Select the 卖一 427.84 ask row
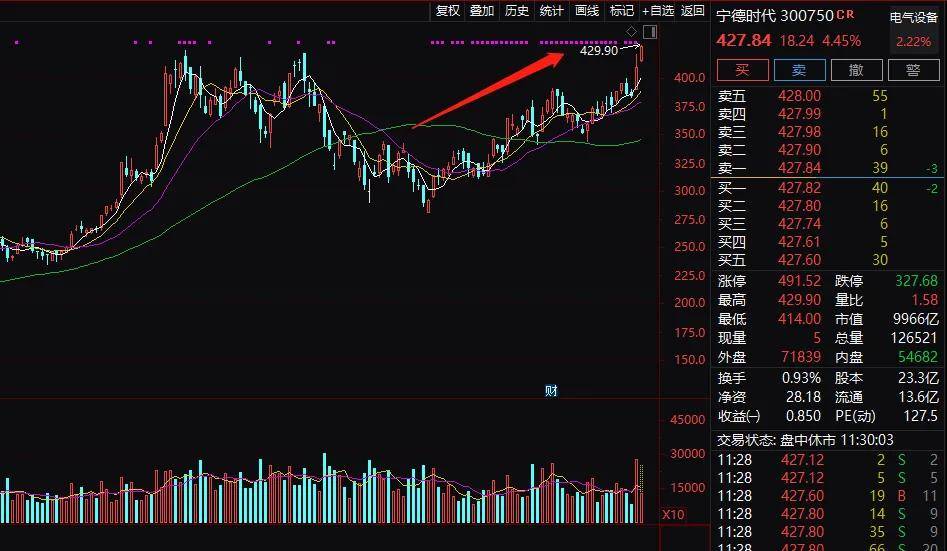The image size is (947, 551). pyautogui.click(x=826, y=168)
